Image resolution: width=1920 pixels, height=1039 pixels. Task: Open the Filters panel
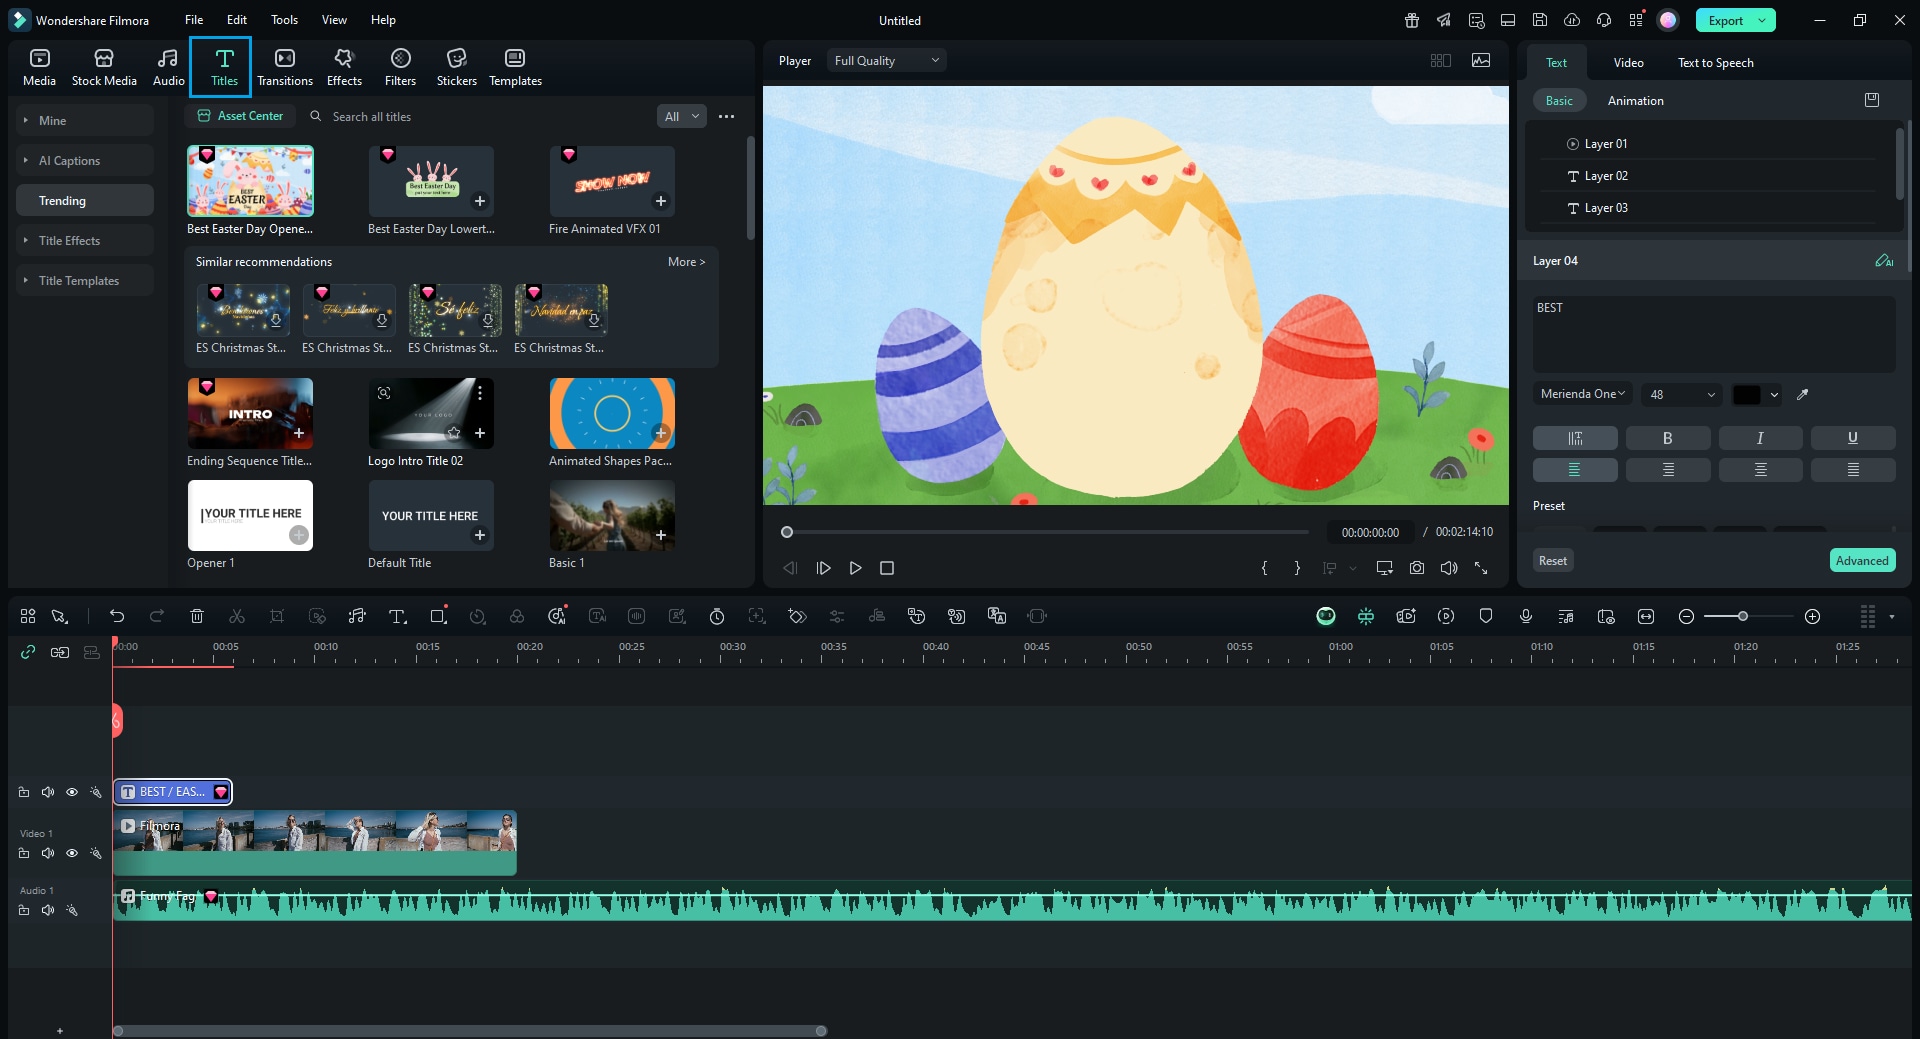click(400, 67)
